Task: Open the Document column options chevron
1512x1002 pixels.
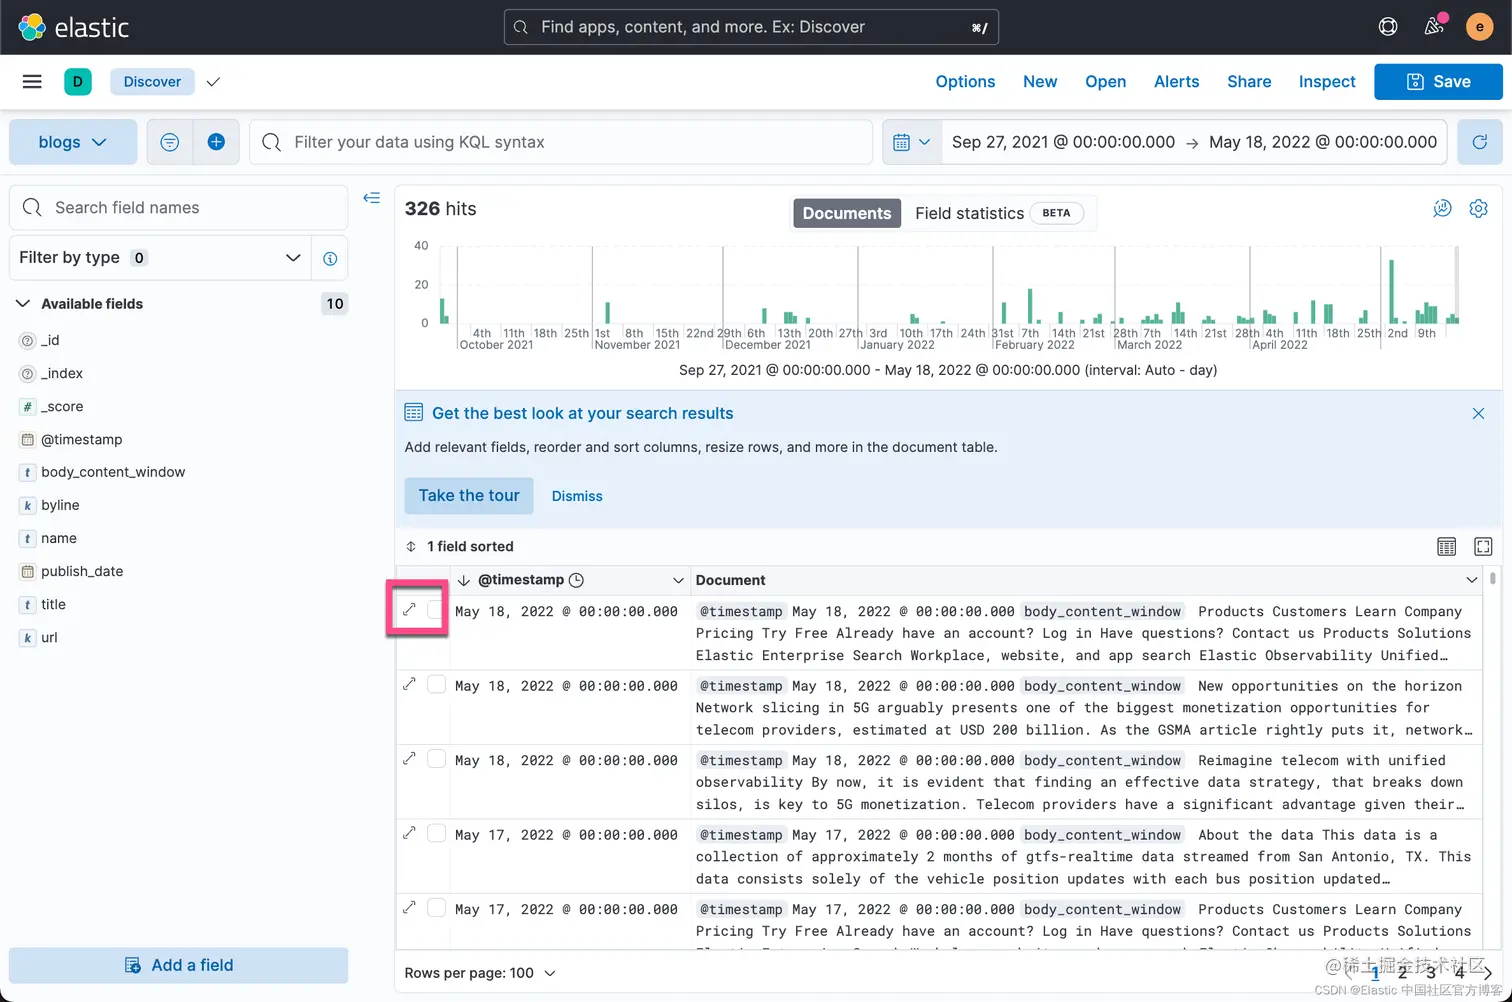Action: pyautogui.click(x=1471, y=580)
